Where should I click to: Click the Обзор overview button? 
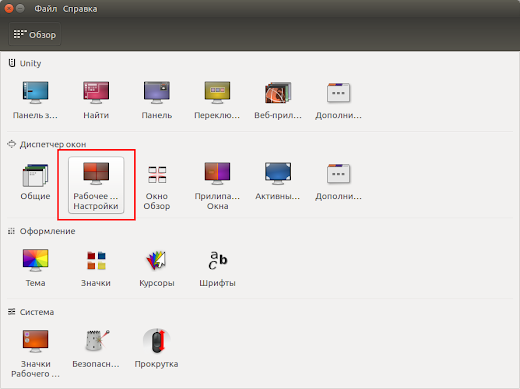click(x=35, y=34)
